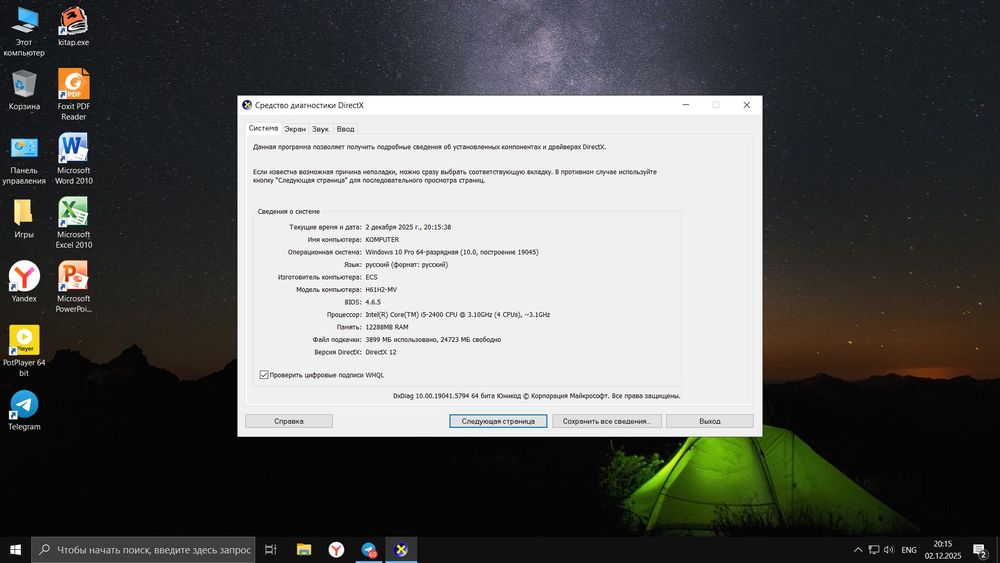
Task: Minimize the DirectX diagnostic window
Action: (x=686, y=105)
